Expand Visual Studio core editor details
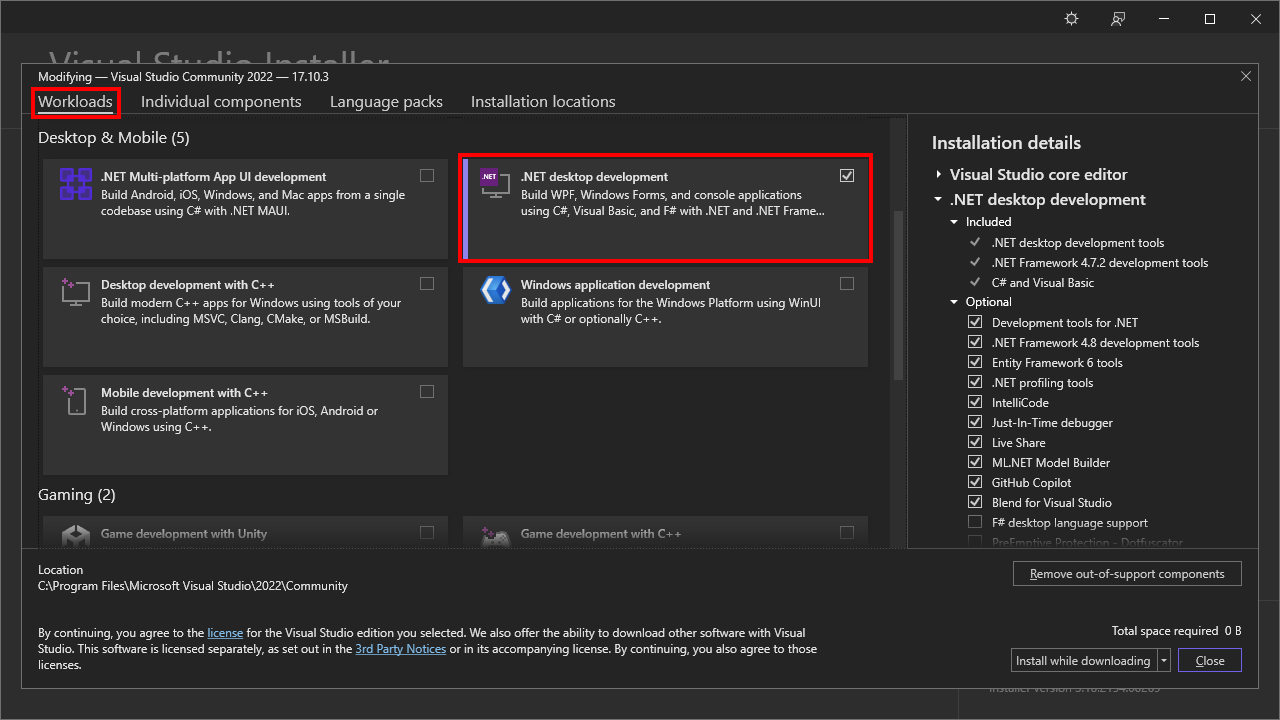The height and width of the screenshot is (720, 1280). tap(939, 175)
